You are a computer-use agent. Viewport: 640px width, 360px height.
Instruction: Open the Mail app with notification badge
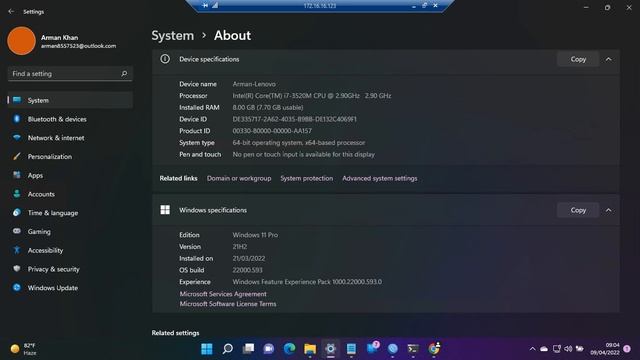click(x=372, y=348)
